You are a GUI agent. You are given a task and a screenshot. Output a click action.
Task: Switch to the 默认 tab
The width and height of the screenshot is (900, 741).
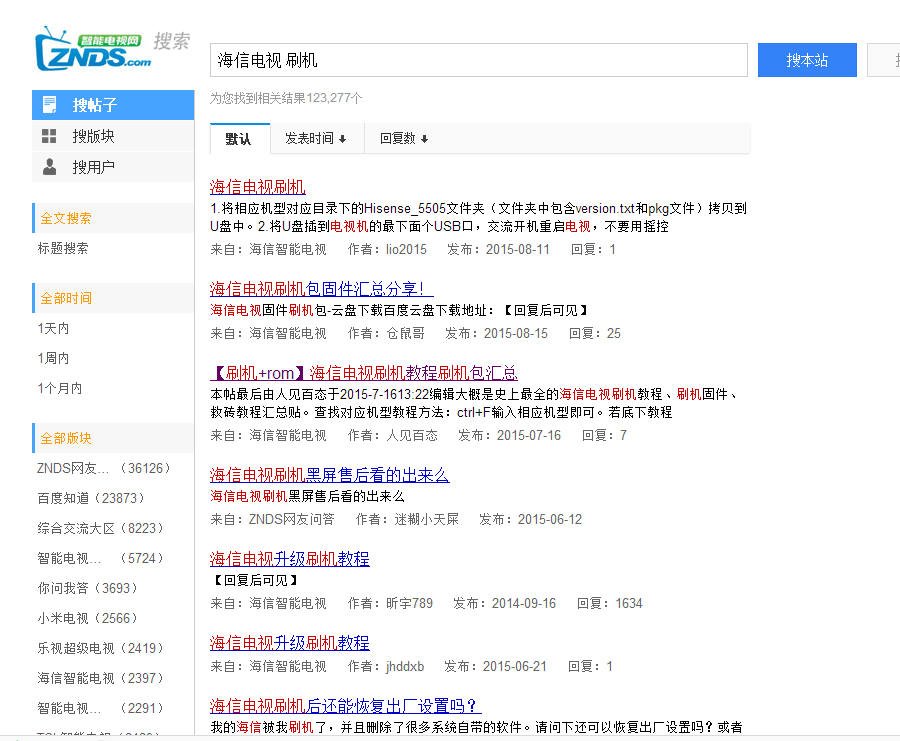pos(240,139)
